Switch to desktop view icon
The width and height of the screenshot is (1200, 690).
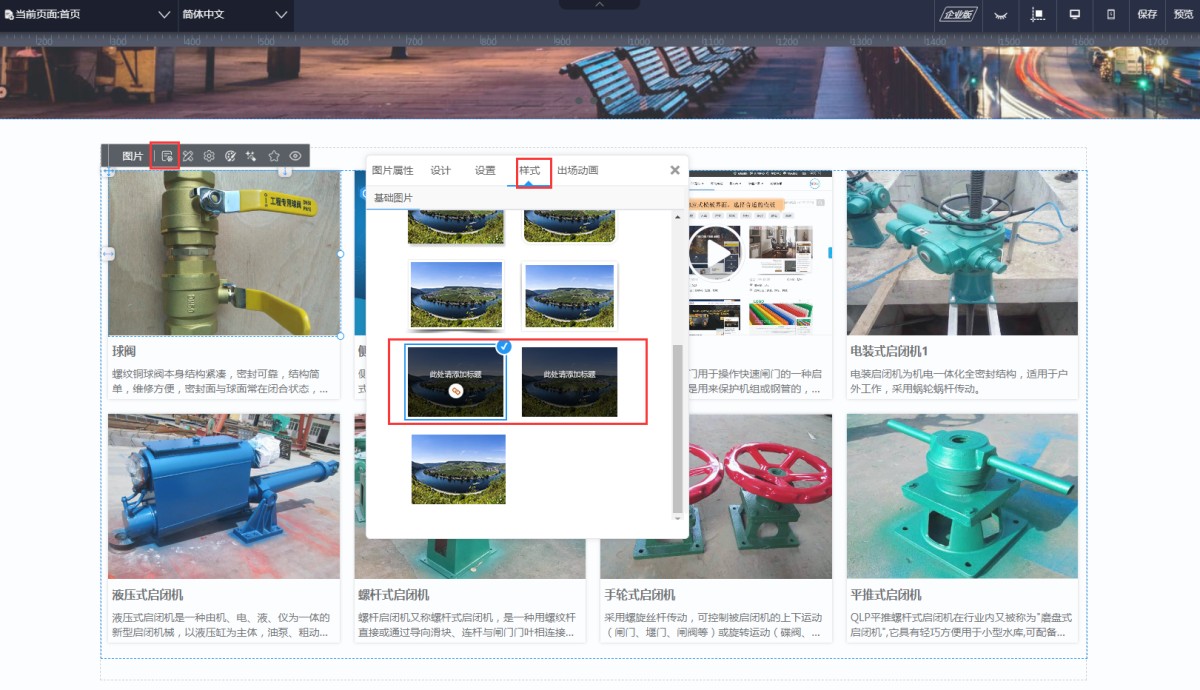point(1075,14)
